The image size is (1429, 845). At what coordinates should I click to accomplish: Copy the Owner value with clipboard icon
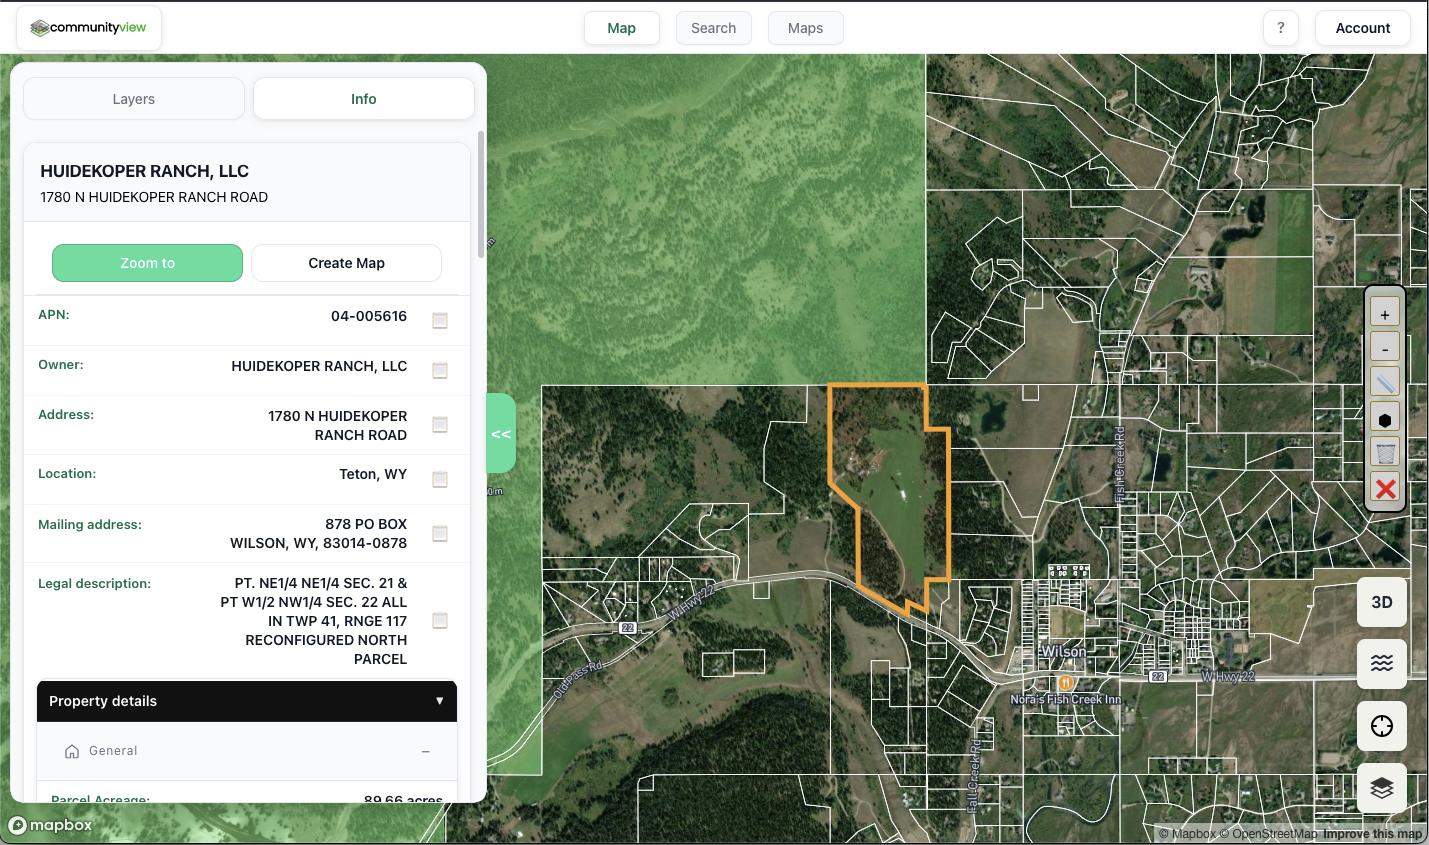(440, 370)
